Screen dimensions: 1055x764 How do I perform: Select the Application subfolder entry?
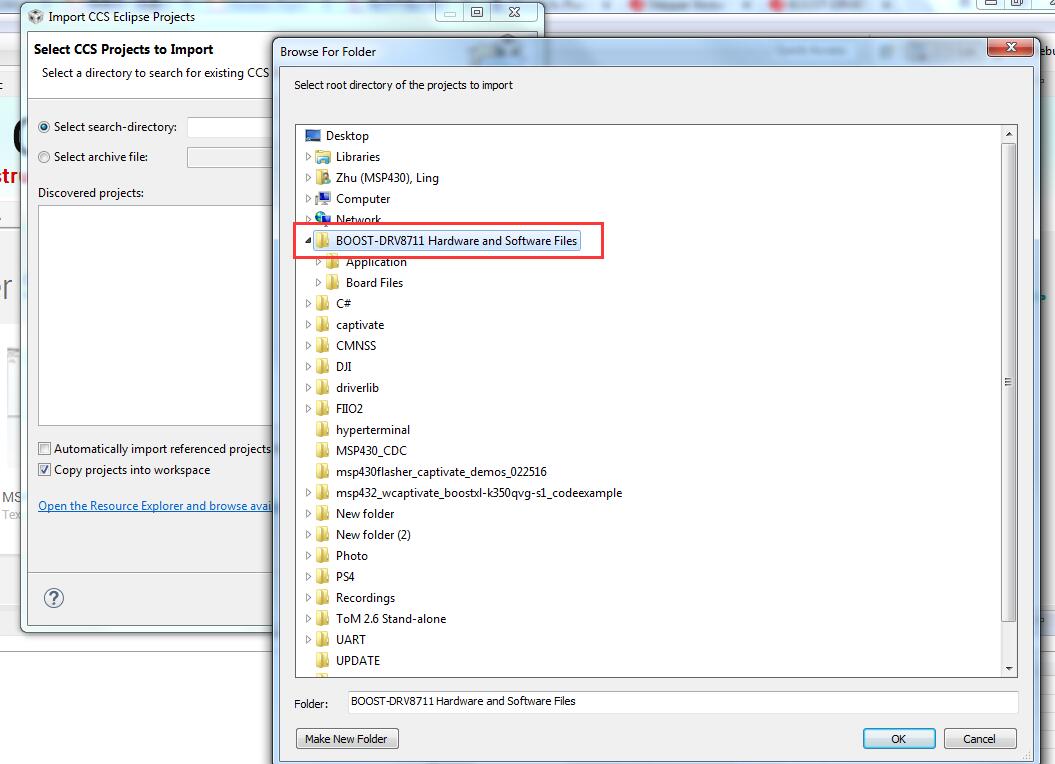(x=376, y=262)
